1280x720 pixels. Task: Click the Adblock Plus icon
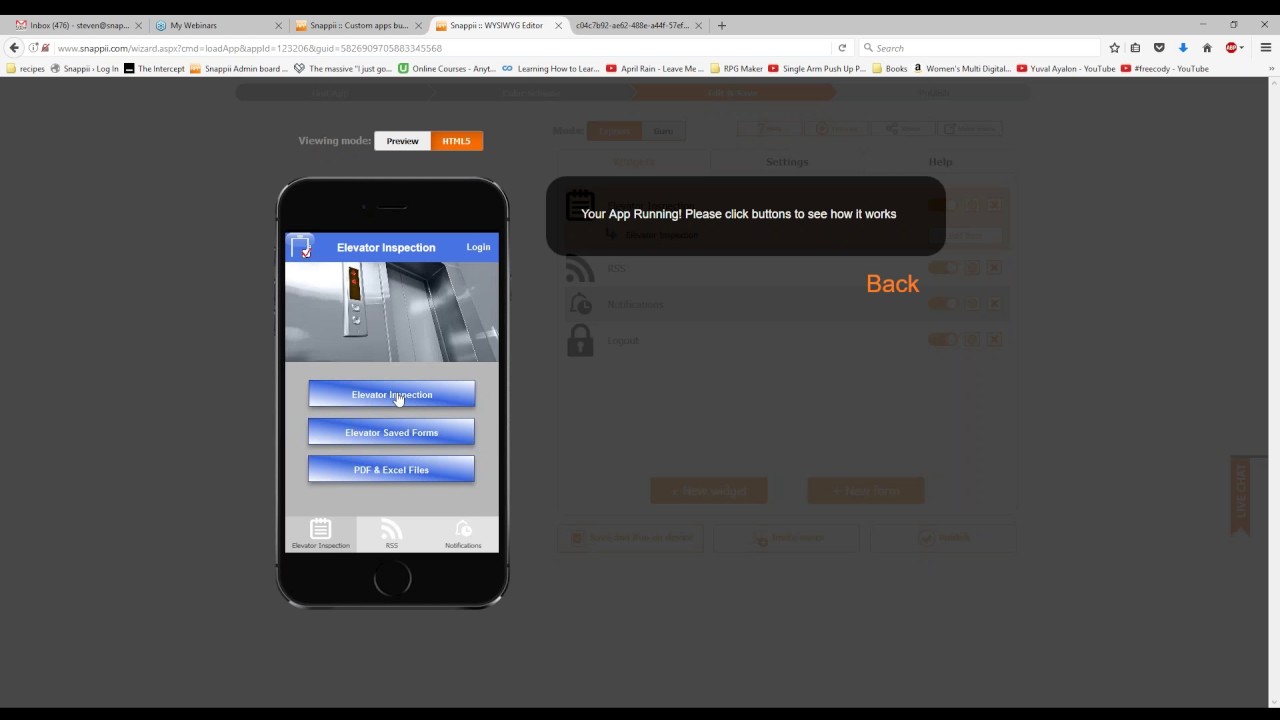point(1232,48)
